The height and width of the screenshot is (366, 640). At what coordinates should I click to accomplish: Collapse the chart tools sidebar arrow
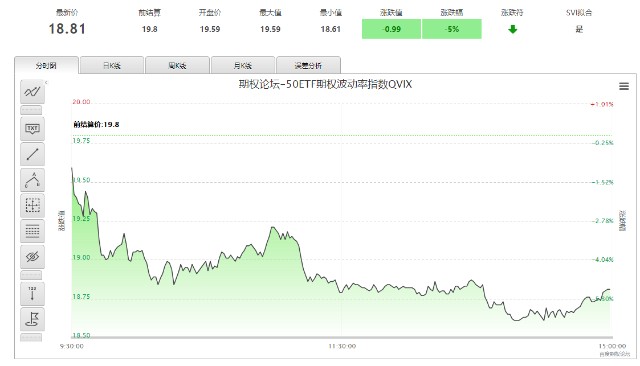click(x=46, y=83)
